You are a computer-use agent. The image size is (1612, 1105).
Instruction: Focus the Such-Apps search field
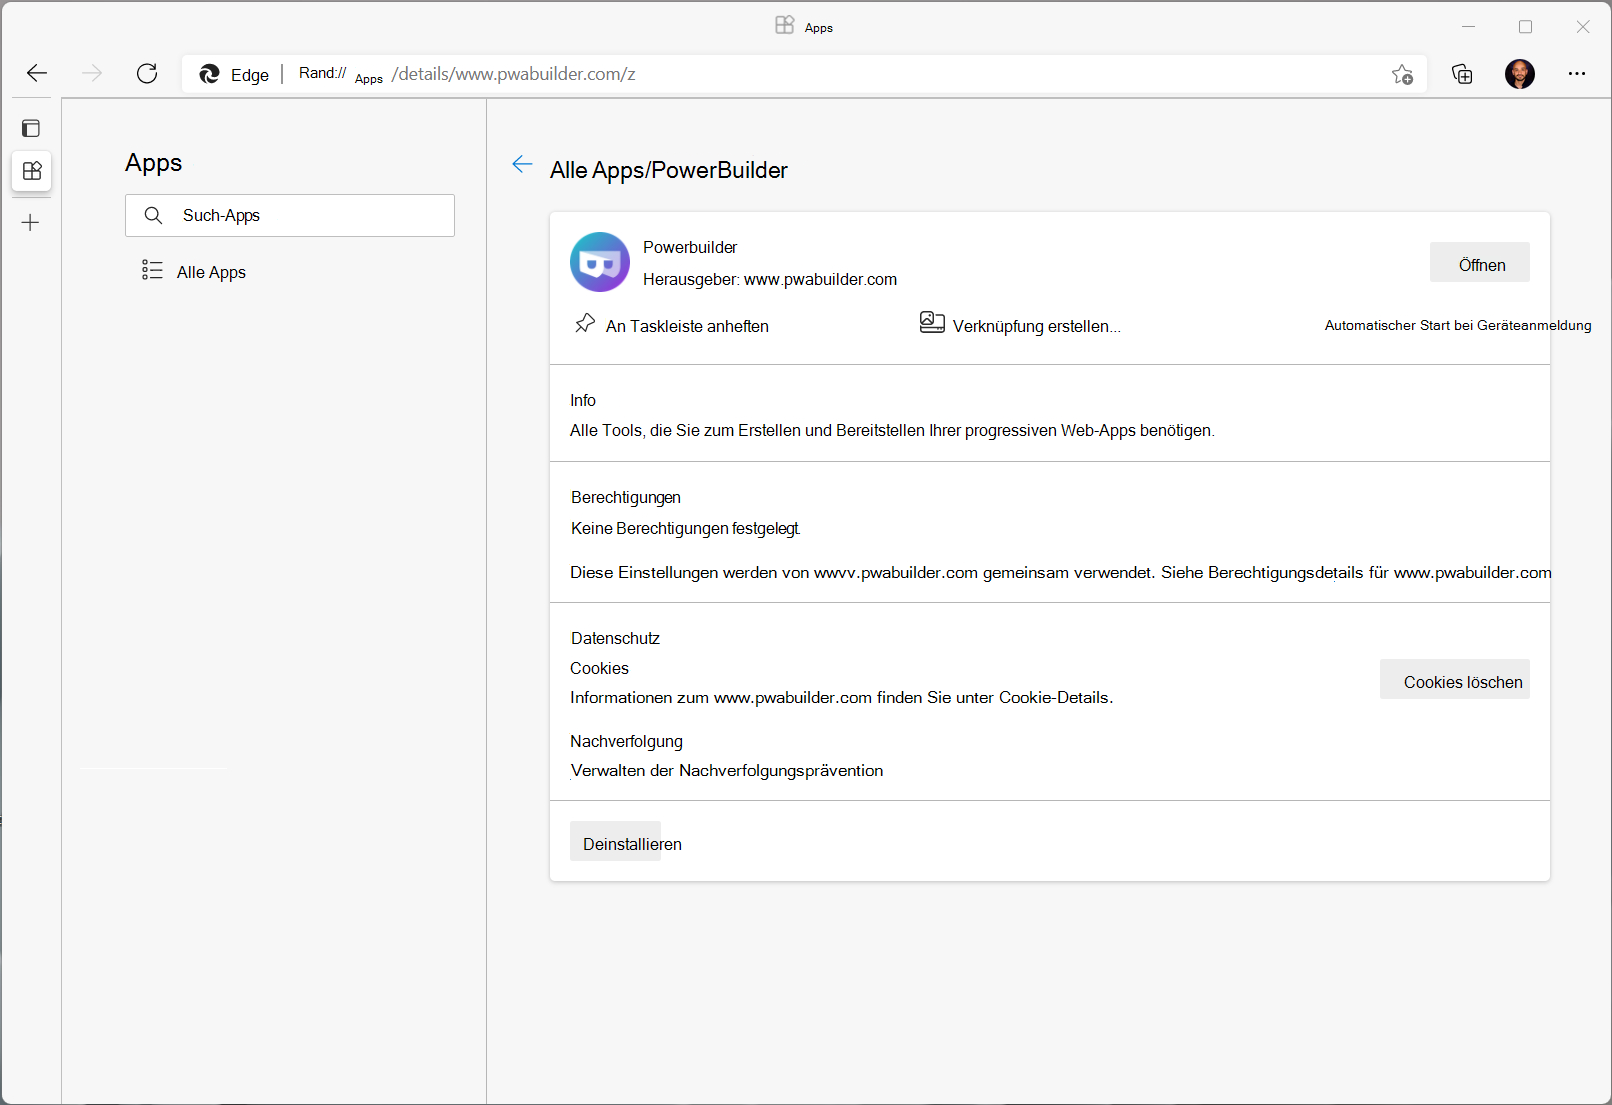(290, 215)
